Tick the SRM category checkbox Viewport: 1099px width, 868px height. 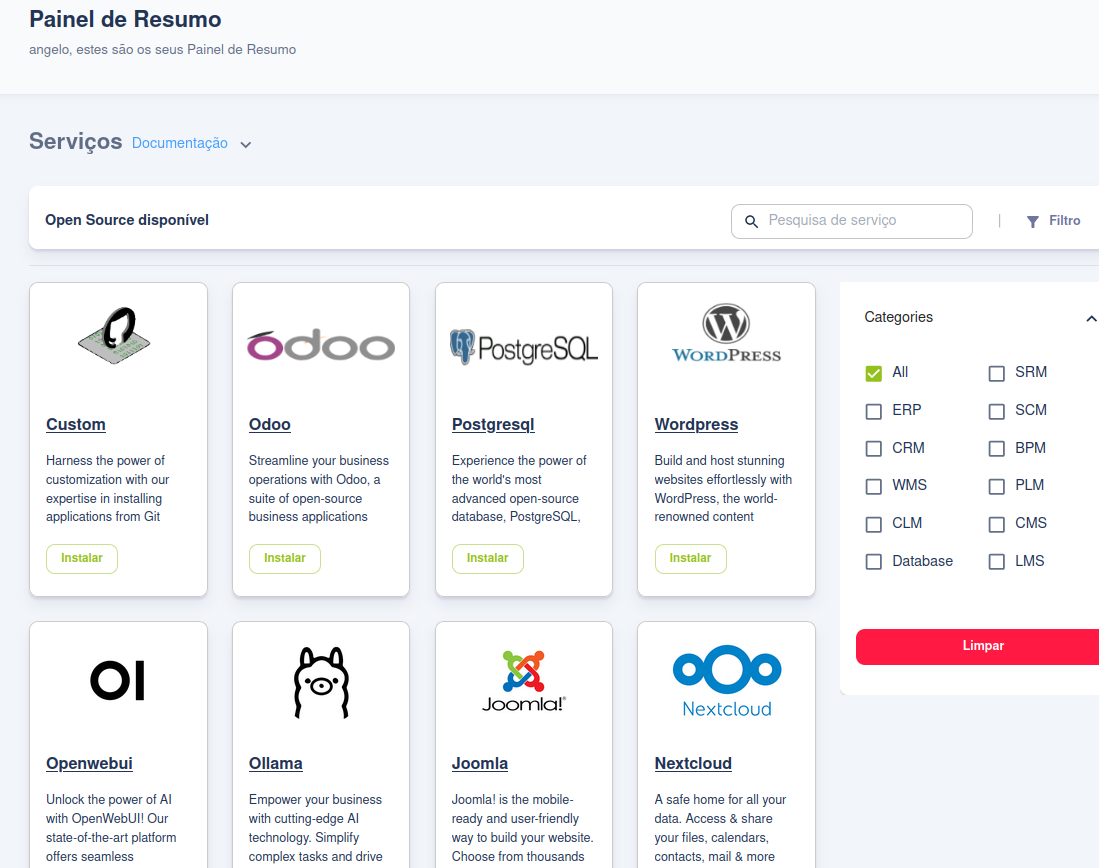coord(997,373)
